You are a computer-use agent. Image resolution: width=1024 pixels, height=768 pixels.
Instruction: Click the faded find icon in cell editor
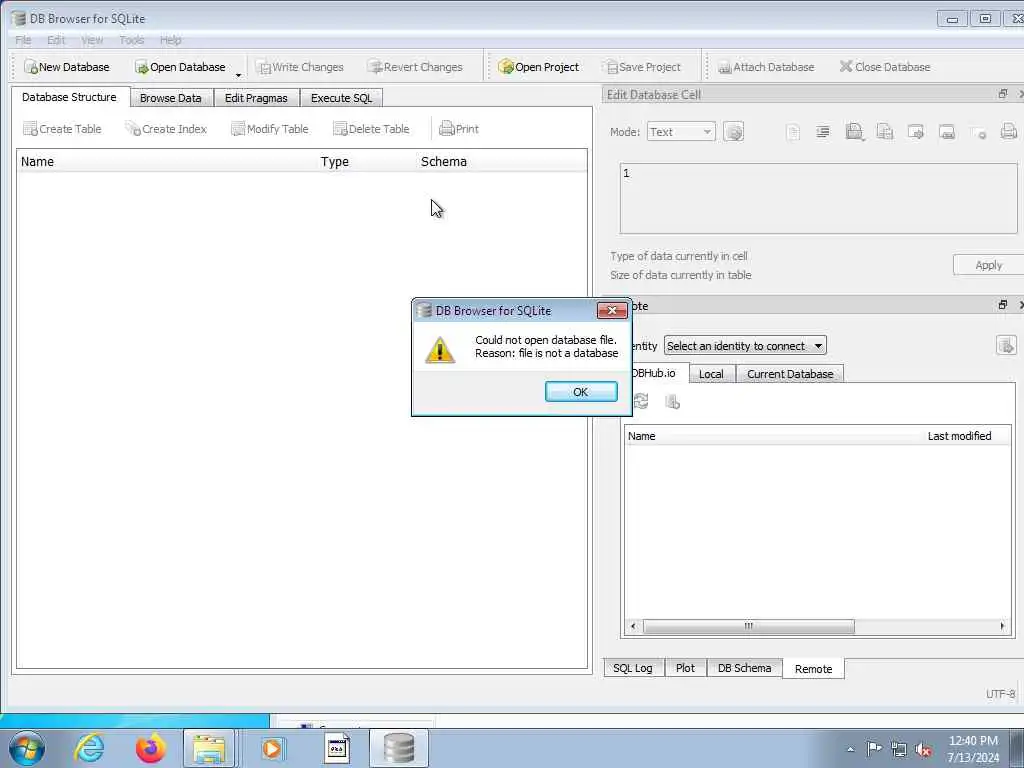978,133
